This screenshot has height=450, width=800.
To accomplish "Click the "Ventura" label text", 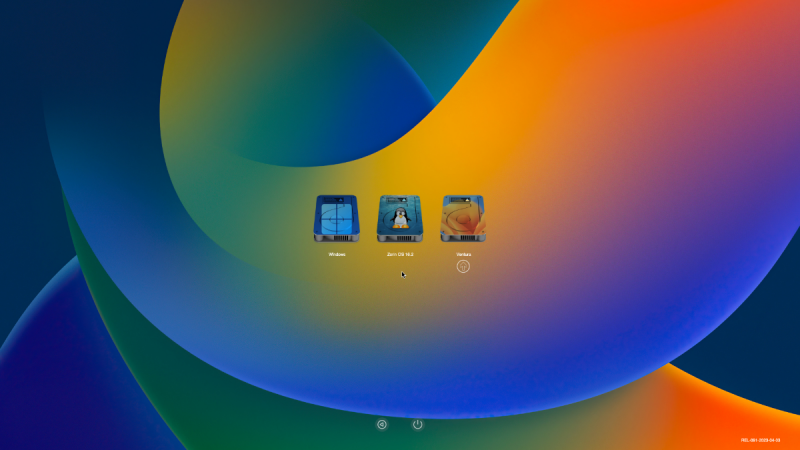I will point(463,255).
